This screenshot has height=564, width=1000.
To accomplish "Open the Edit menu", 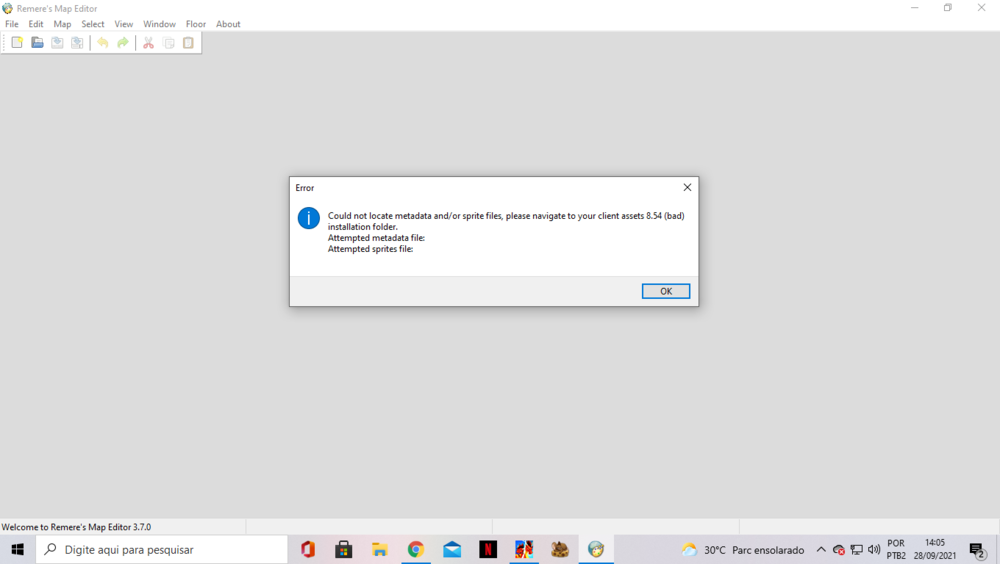I will (x=36, y=24).
